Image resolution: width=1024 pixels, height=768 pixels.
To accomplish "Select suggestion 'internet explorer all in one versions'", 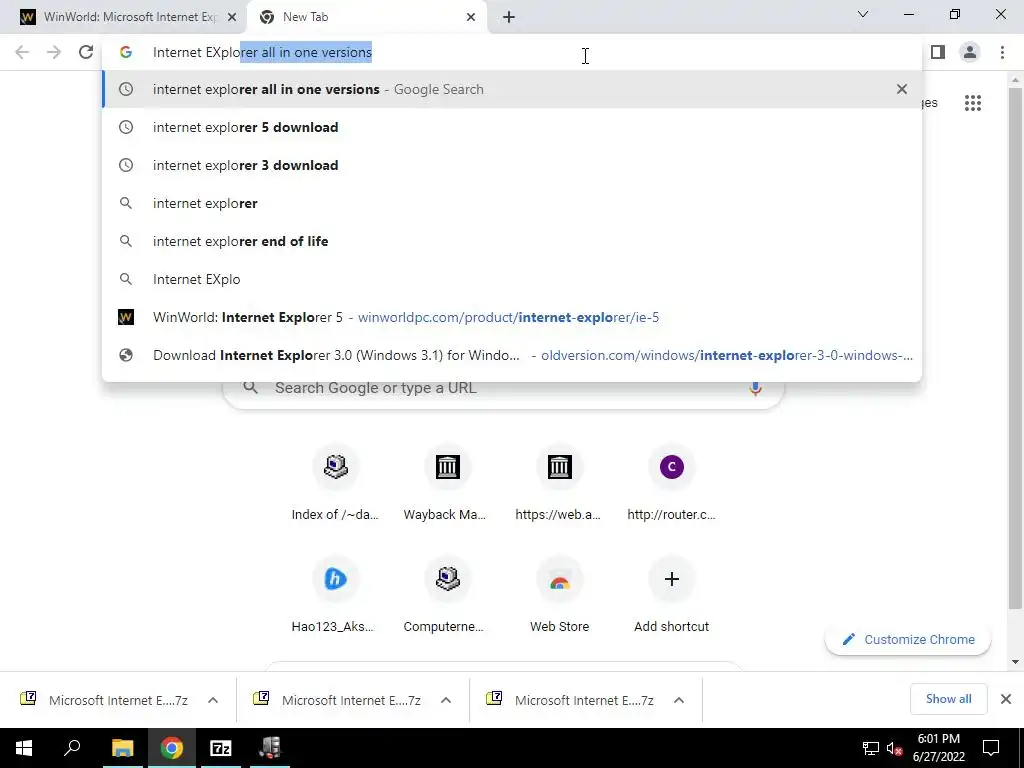I will tap(512, 89).
